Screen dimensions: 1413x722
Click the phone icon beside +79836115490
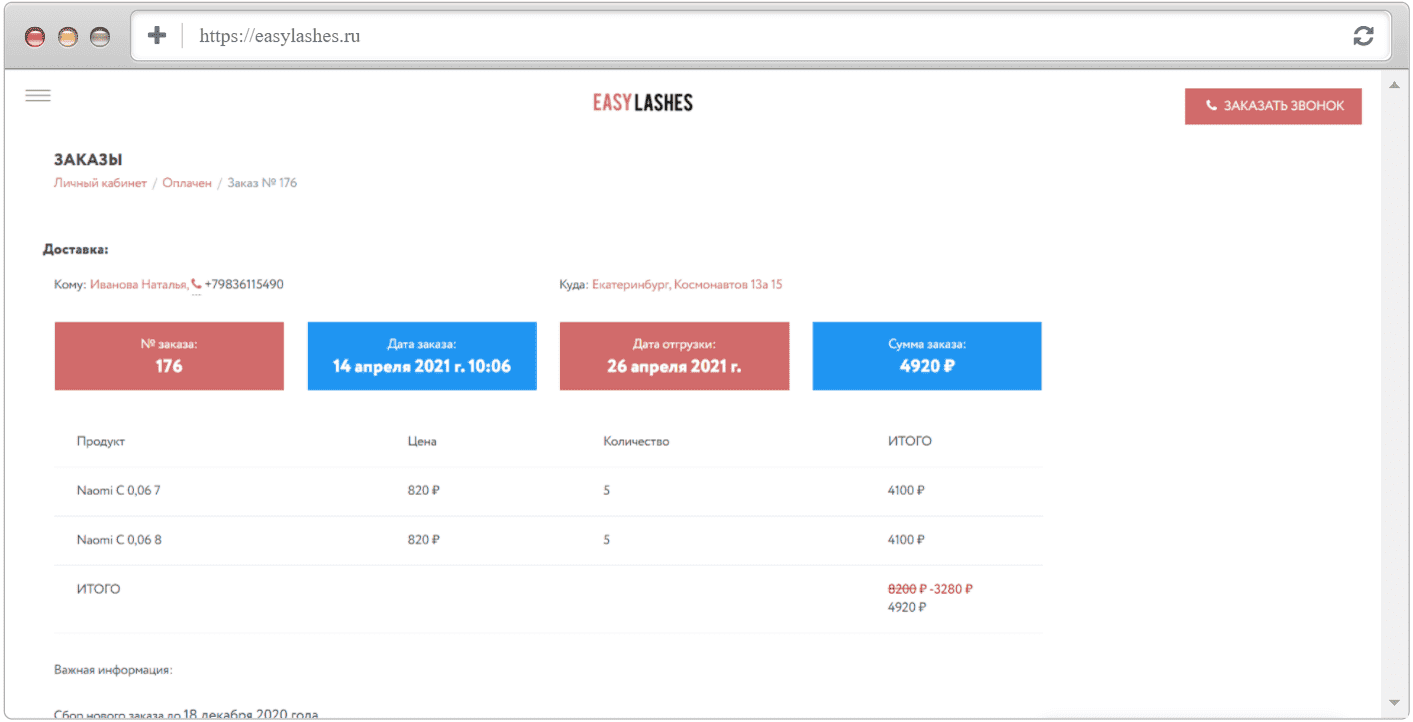pos(196,284)
